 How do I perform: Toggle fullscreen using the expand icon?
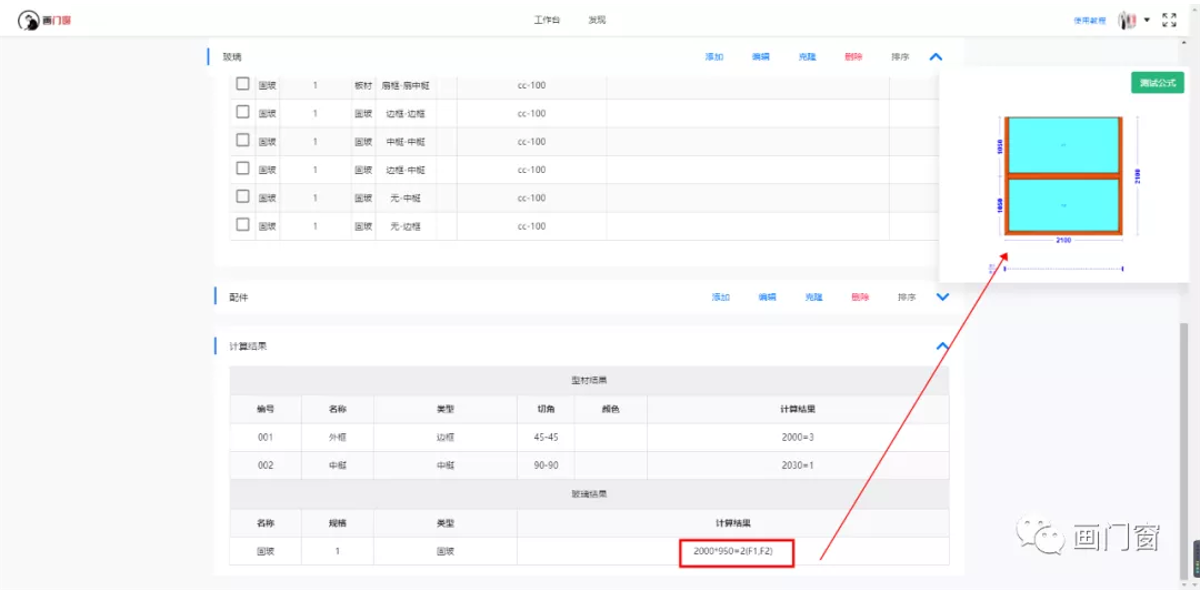click(1169, 20)
